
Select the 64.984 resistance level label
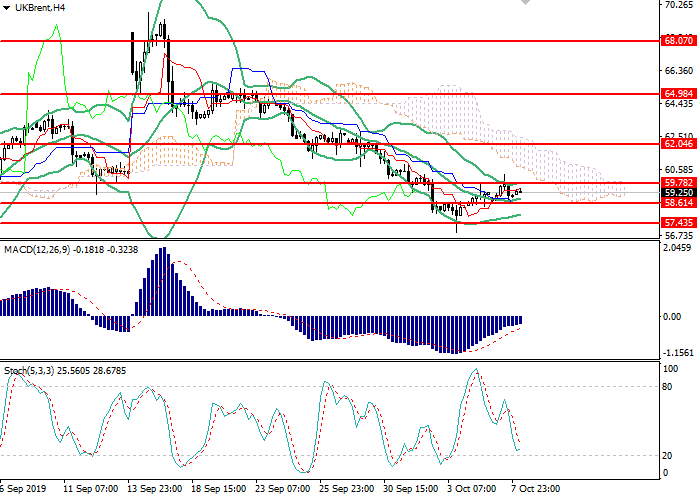click(677, 93)
